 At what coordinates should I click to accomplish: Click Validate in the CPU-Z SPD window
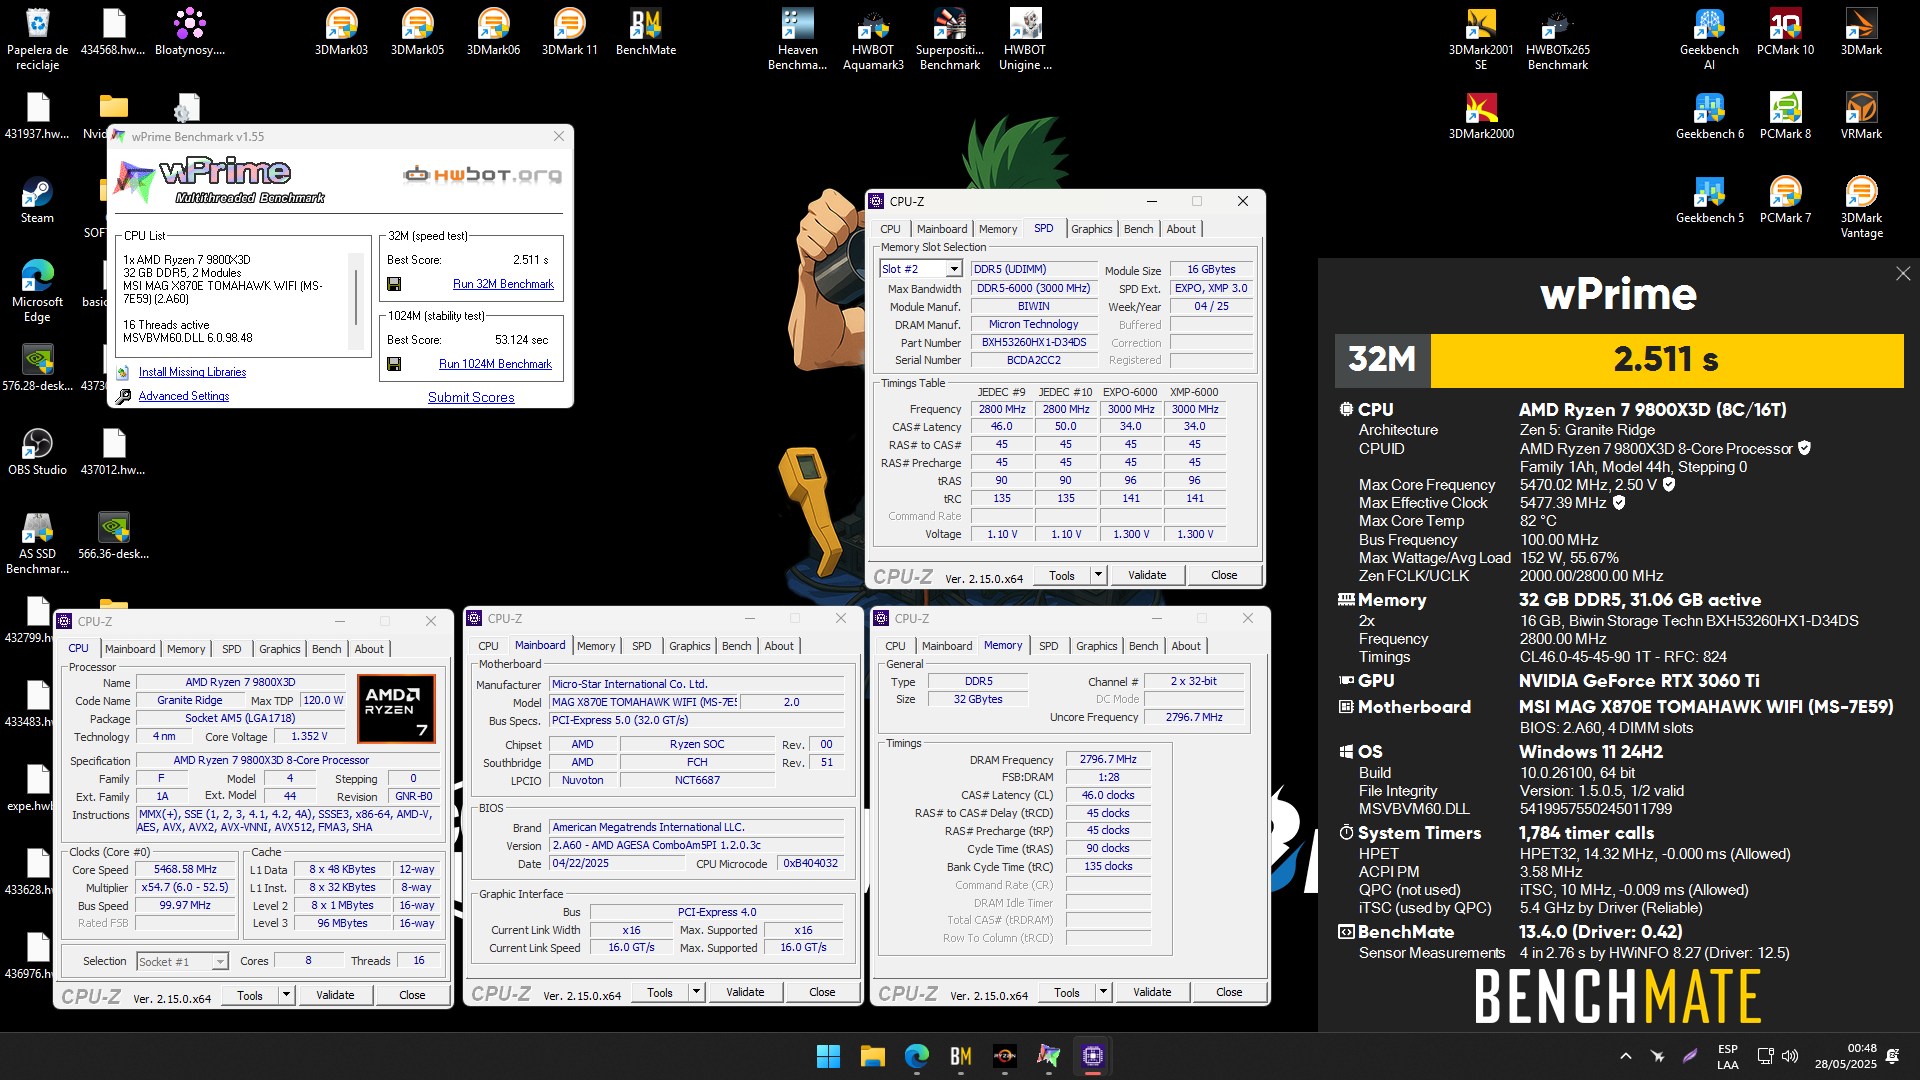(x=1147, y=575)
